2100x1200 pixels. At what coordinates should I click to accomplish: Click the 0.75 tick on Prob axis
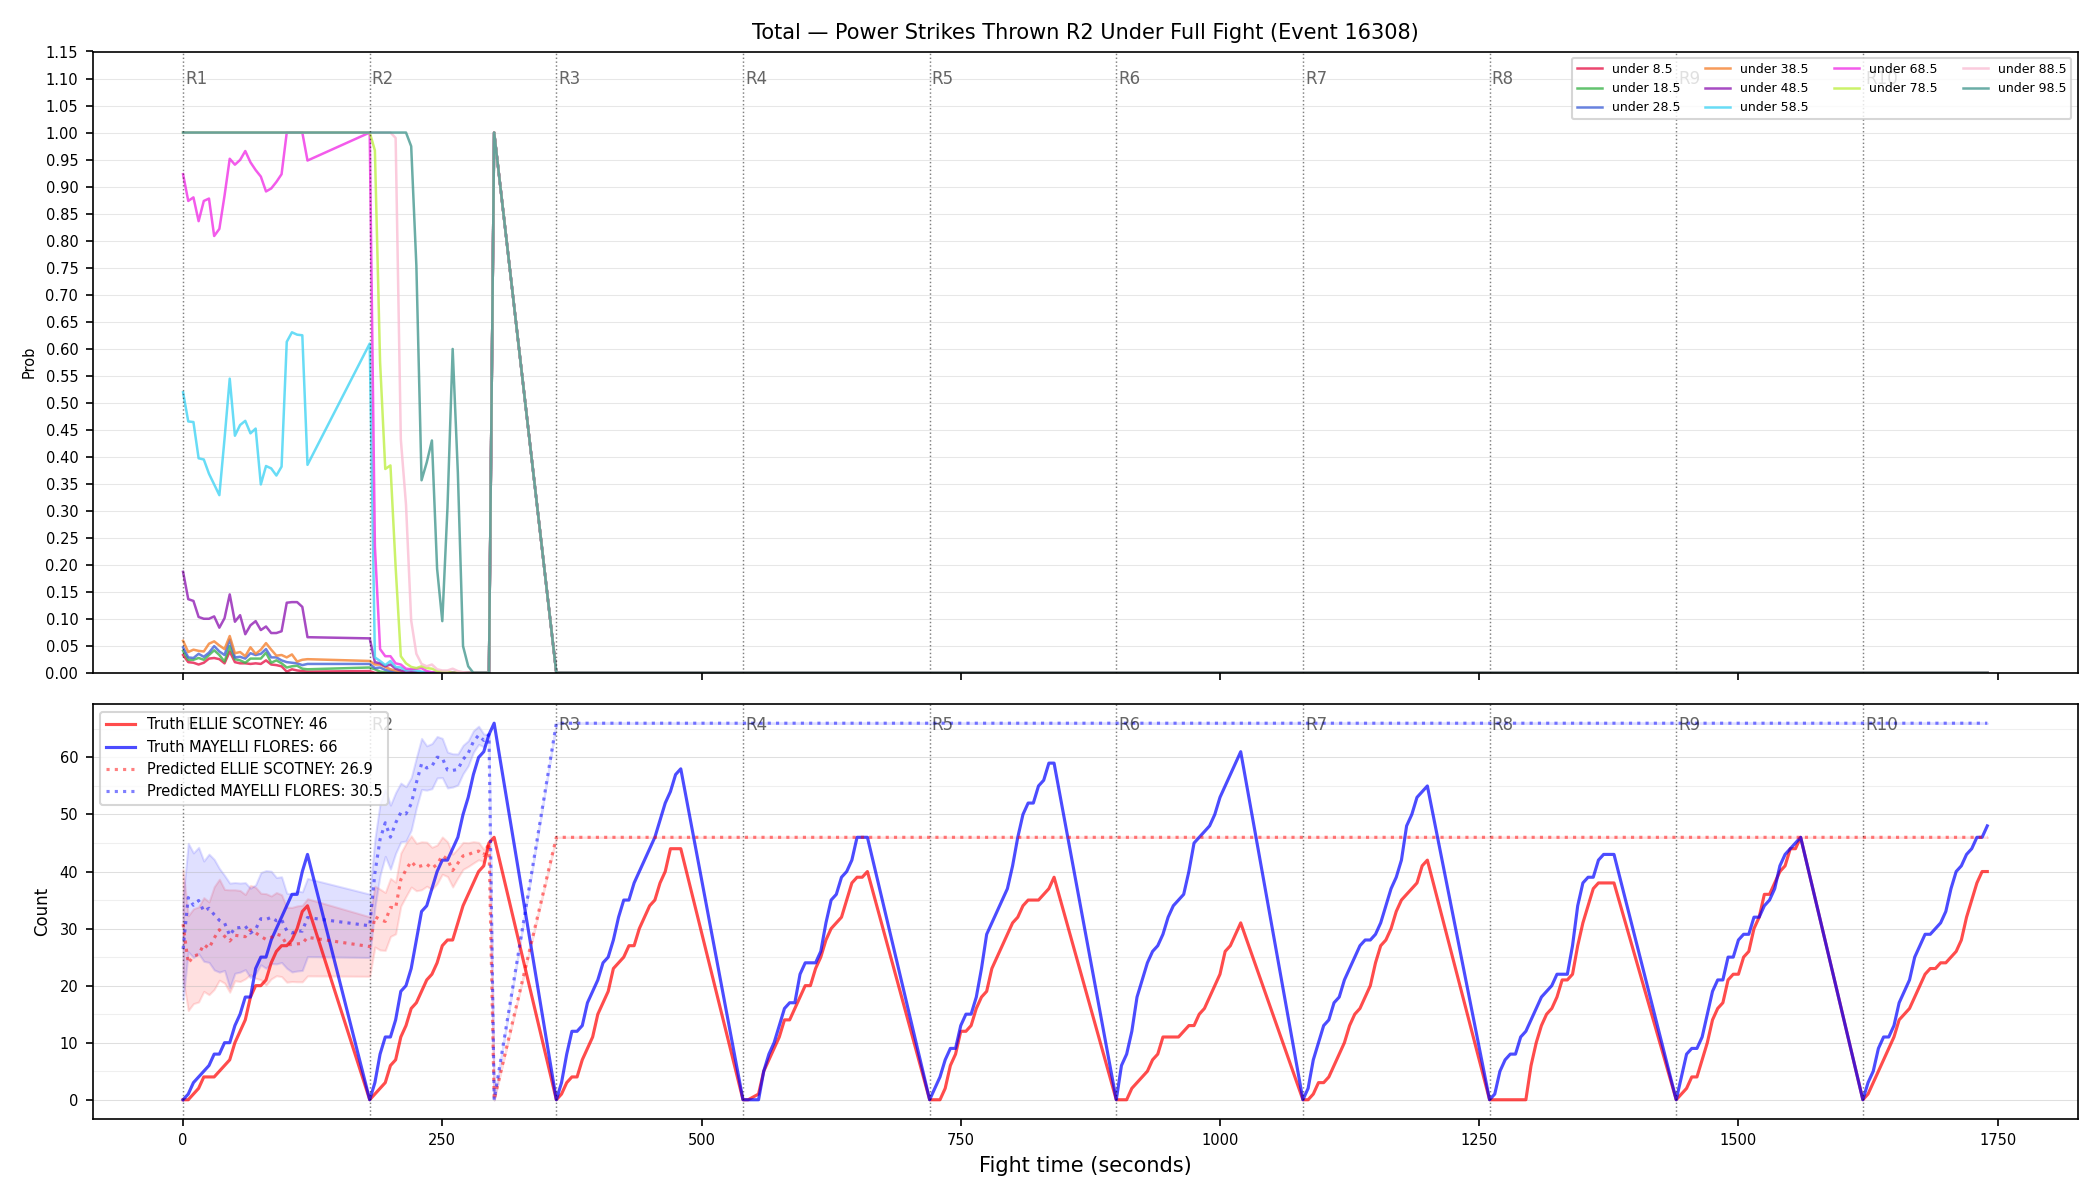(x=62, y=268)
